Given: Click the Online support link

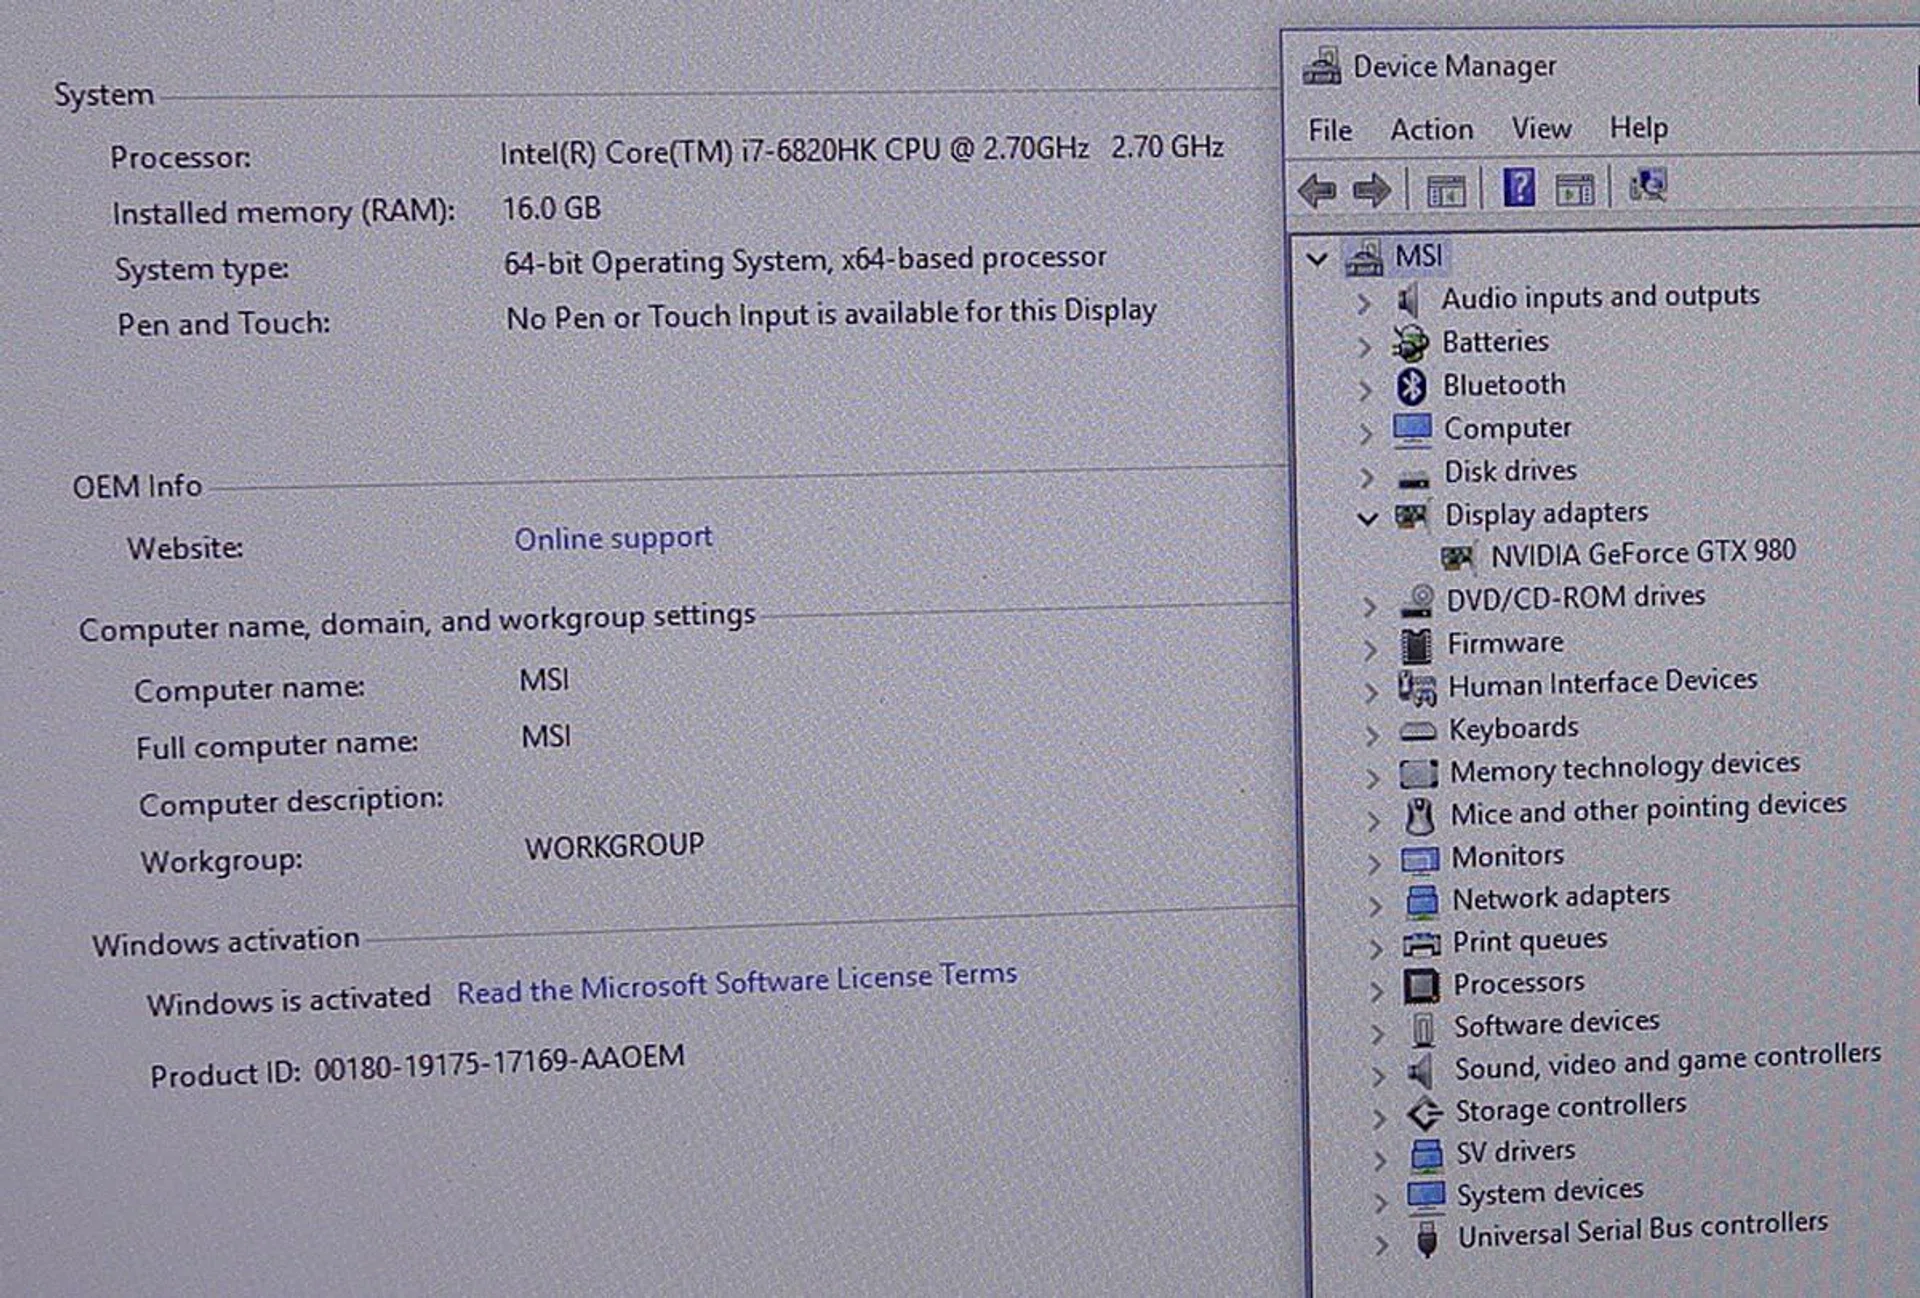Looking at the screenshot, I should click(613, 538).
